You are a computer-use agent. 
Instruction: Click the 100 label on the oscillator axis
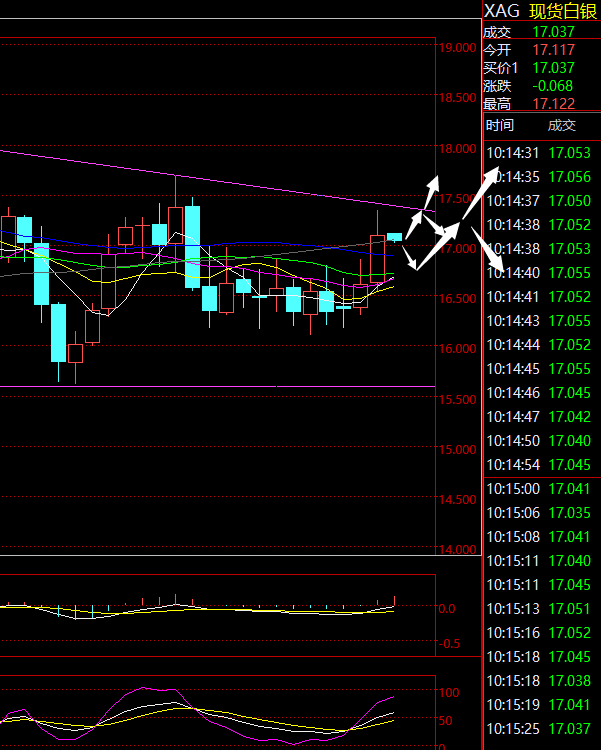pyautogui.click(x=448, y=693)
